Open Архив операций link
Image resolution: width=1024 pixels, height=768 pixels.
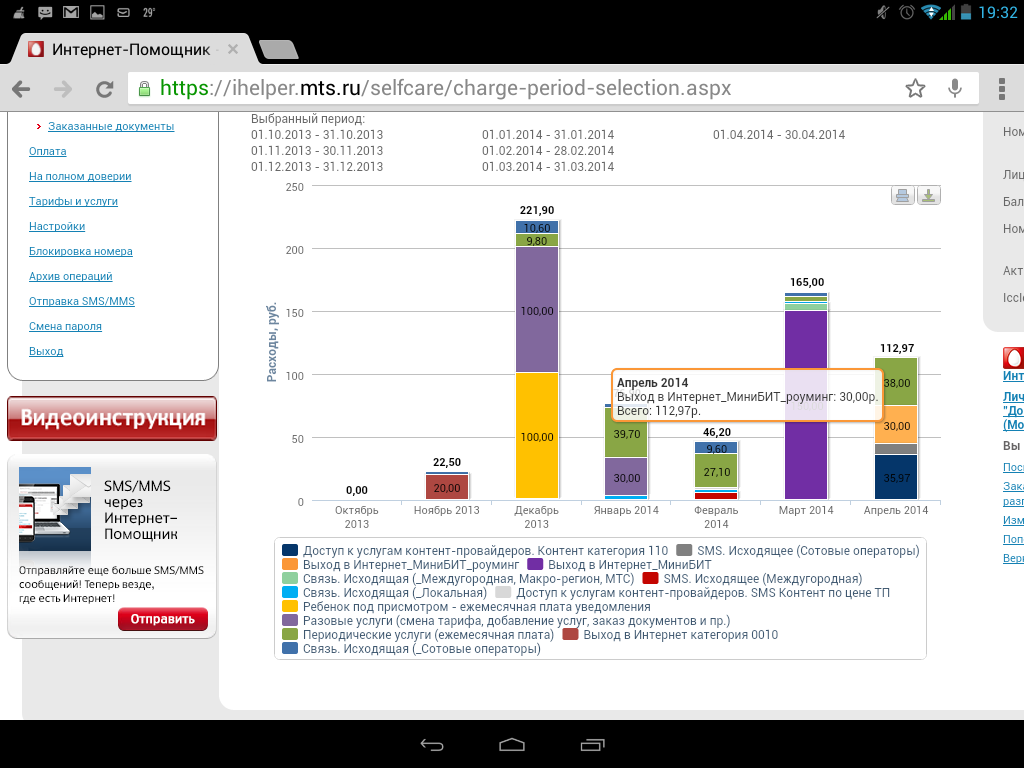click(71, 276)
